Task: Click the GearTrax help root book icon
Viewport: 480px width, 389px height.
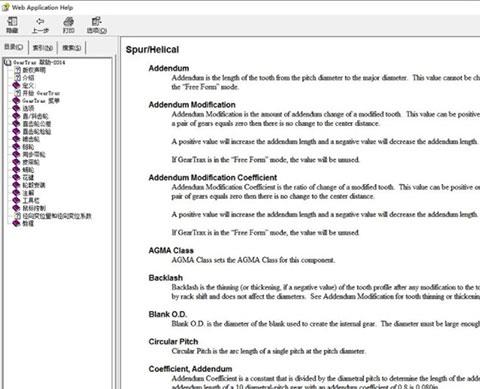Action: 8,62
